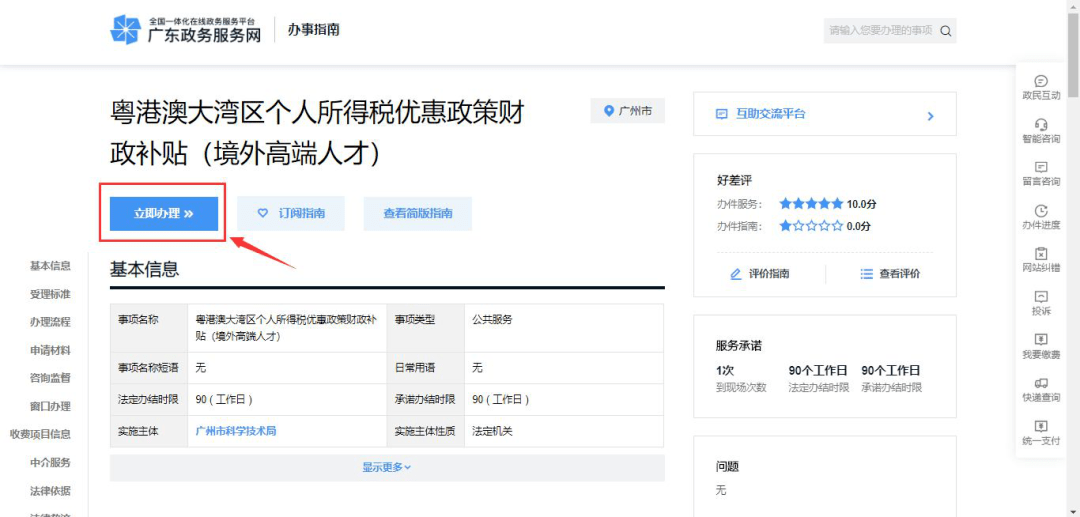Open the 广州市 location selector

point(627,111)
